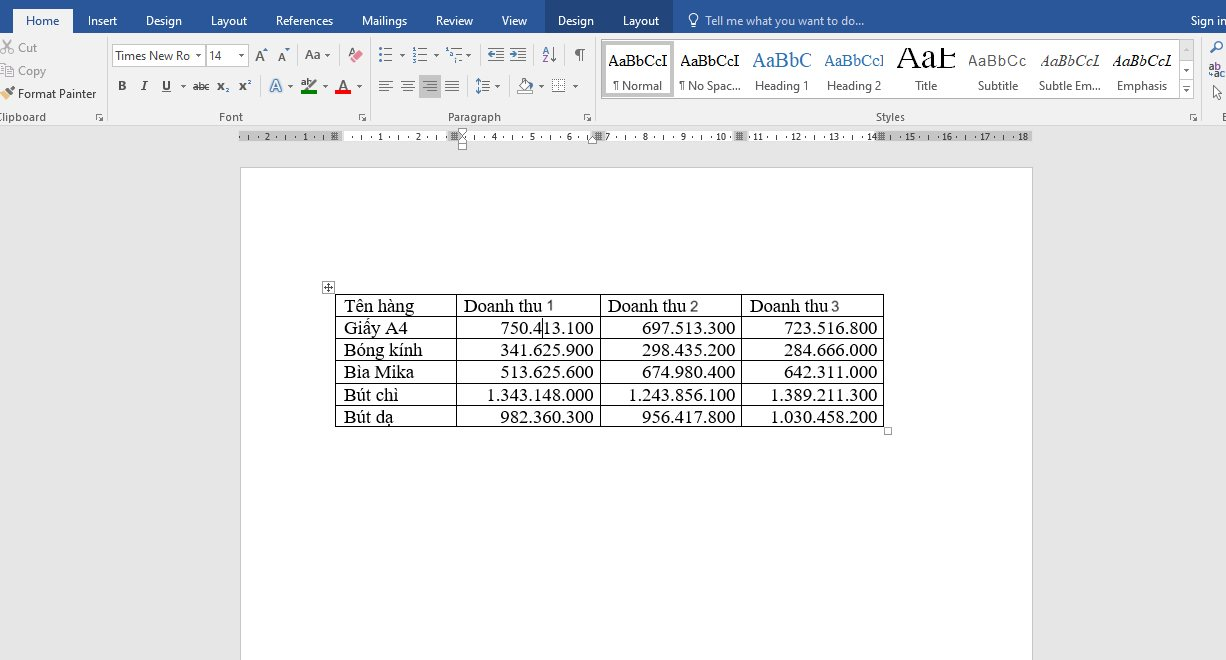Toggle Strikethrough formatting
The height and width of the screenshot is (660, 1226).
pos(201,87)
